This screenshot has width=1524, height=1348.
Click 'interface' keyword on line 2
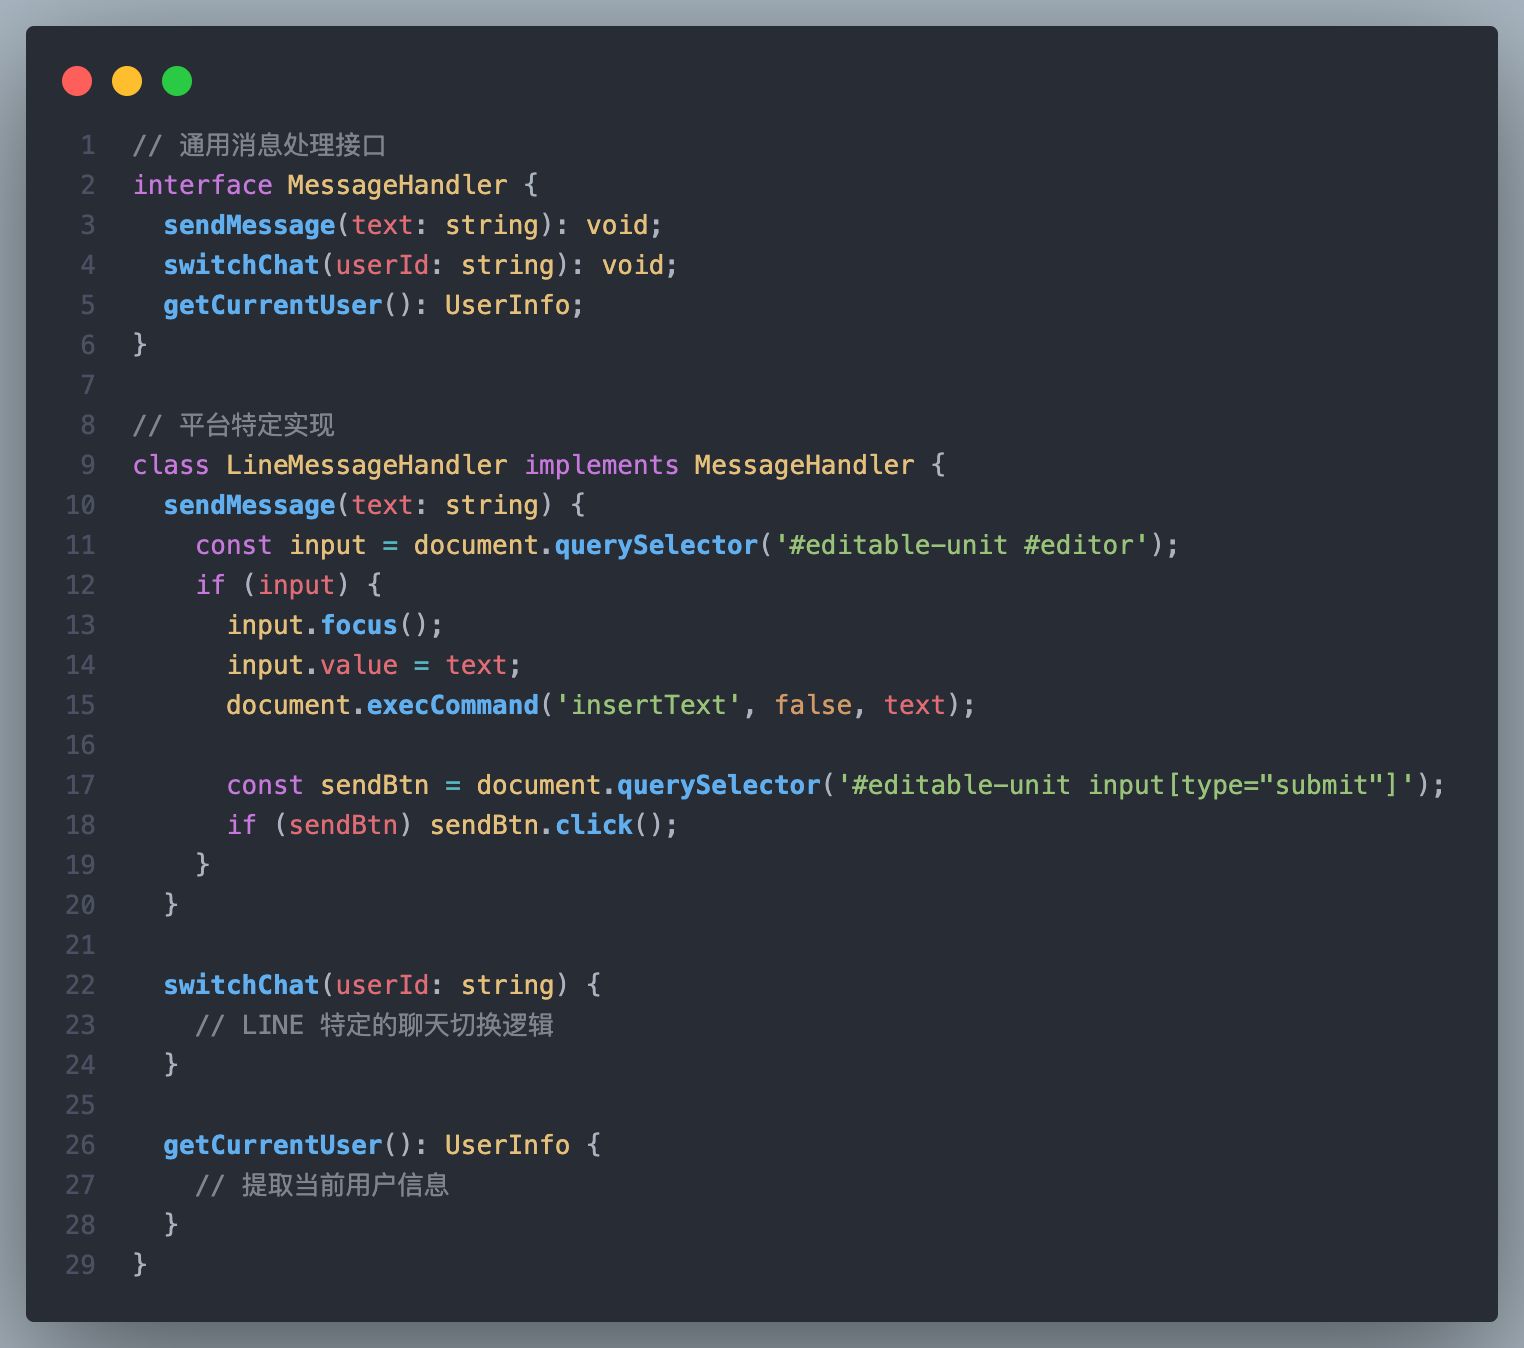click(x=203, y=185)
